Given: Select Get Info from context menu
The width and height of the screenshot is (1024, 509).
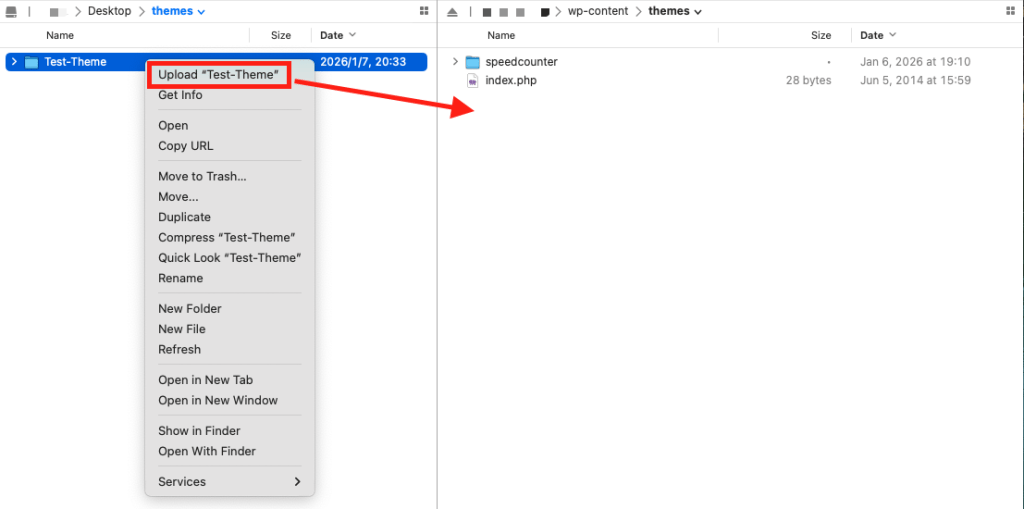Looking at the screenshot, I should coord(180,95).
